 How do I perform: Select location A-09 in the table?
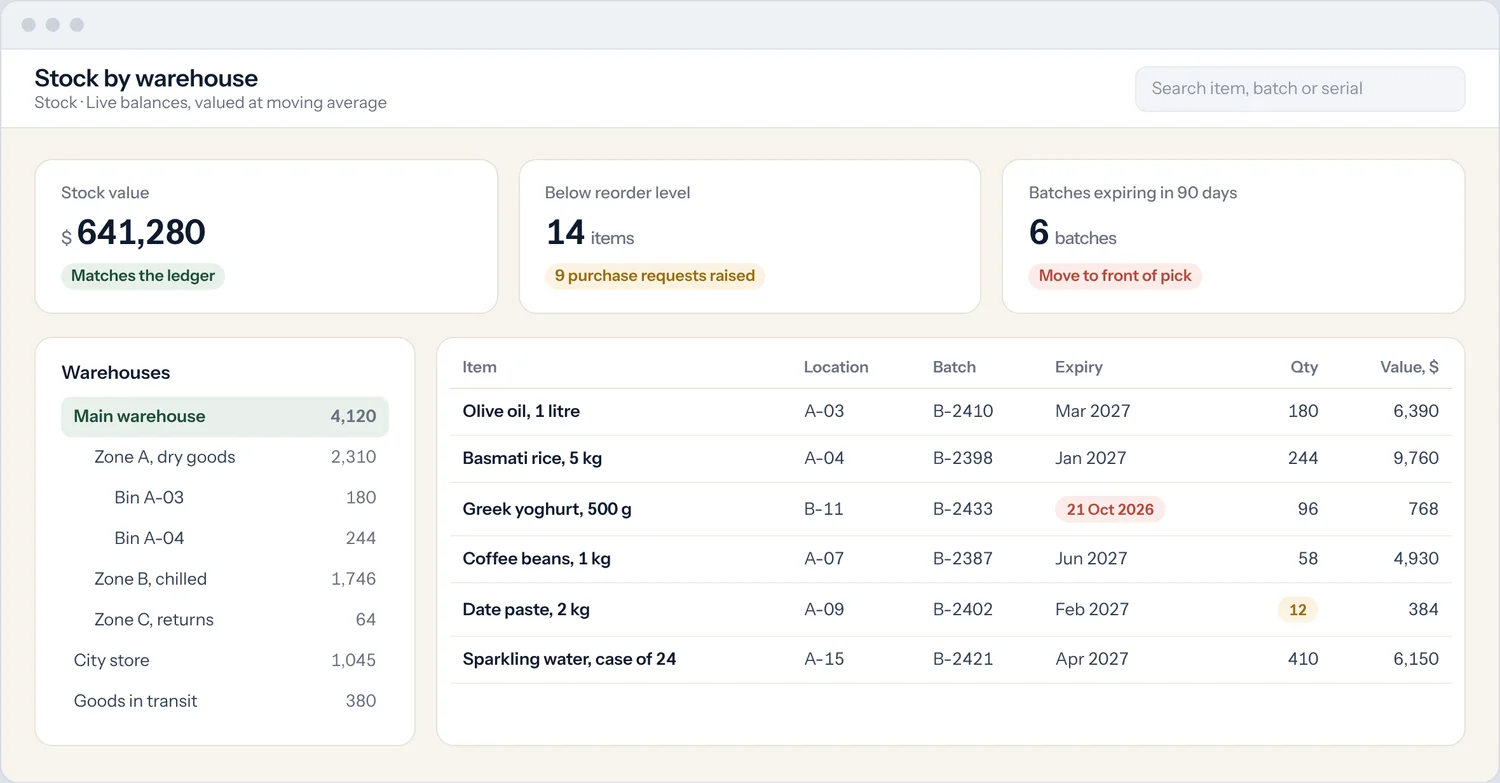(825, 609)
